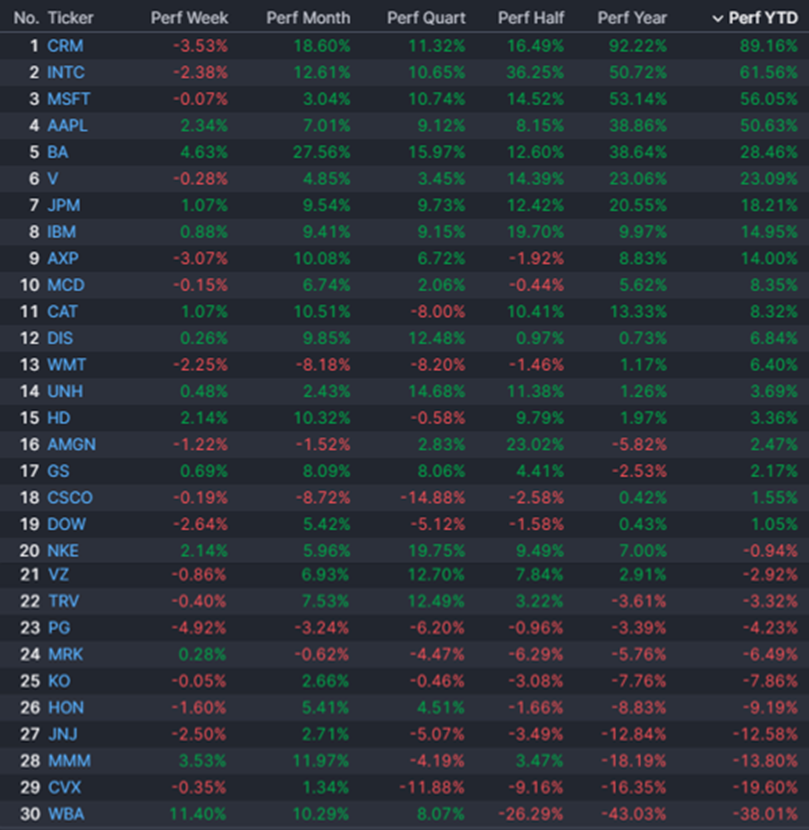
Task: Select JNJ's -12.84% Perf Year value
Action: (633, 734)
